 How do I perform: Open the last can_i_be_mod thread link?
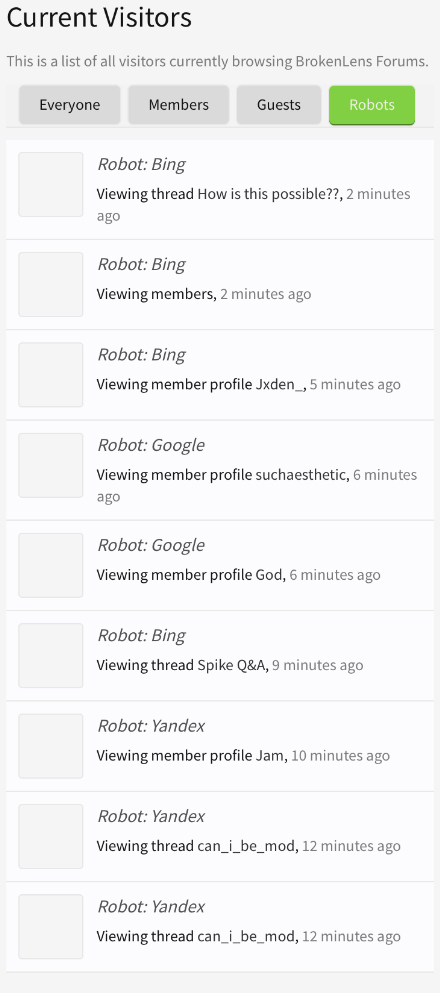point(246,936)
